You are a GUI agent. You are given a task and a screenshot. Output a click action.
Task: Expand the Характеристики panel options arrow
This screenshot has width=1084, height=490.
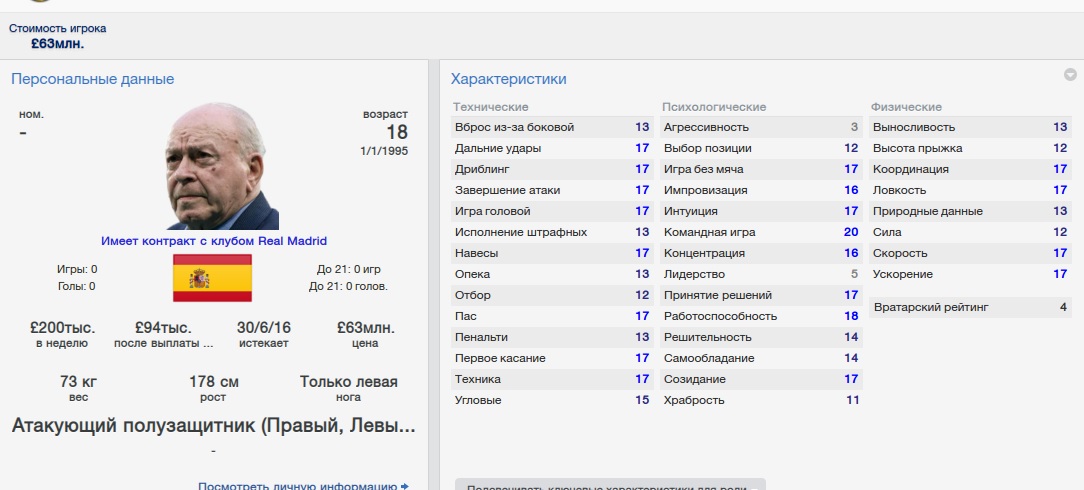1070,75
